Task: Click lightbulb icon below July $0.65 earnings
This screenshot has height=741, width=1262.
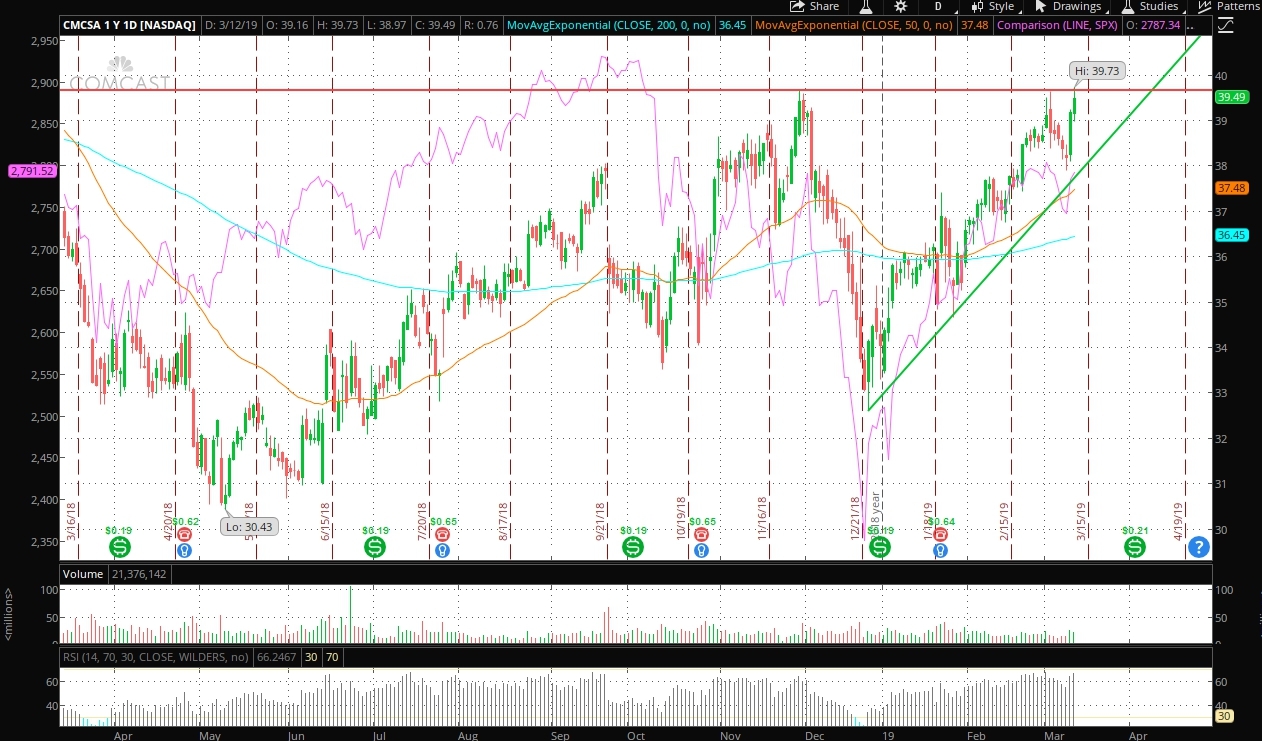Action: tap(442, 550)
